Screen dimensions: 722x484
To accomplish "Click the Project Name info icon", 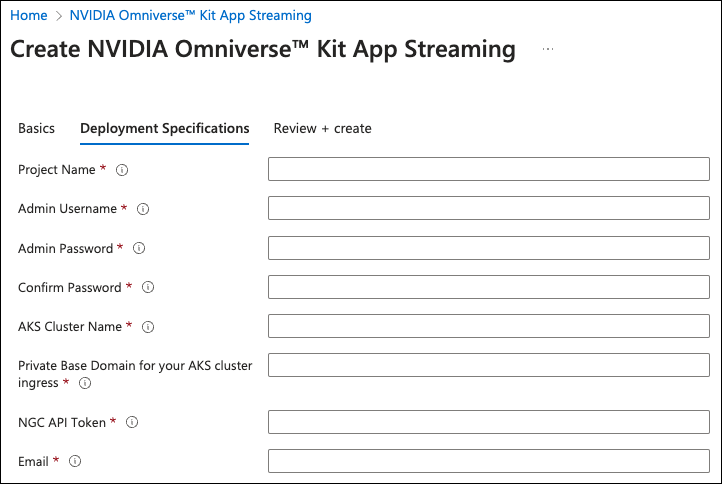I will tap(122, 170).
